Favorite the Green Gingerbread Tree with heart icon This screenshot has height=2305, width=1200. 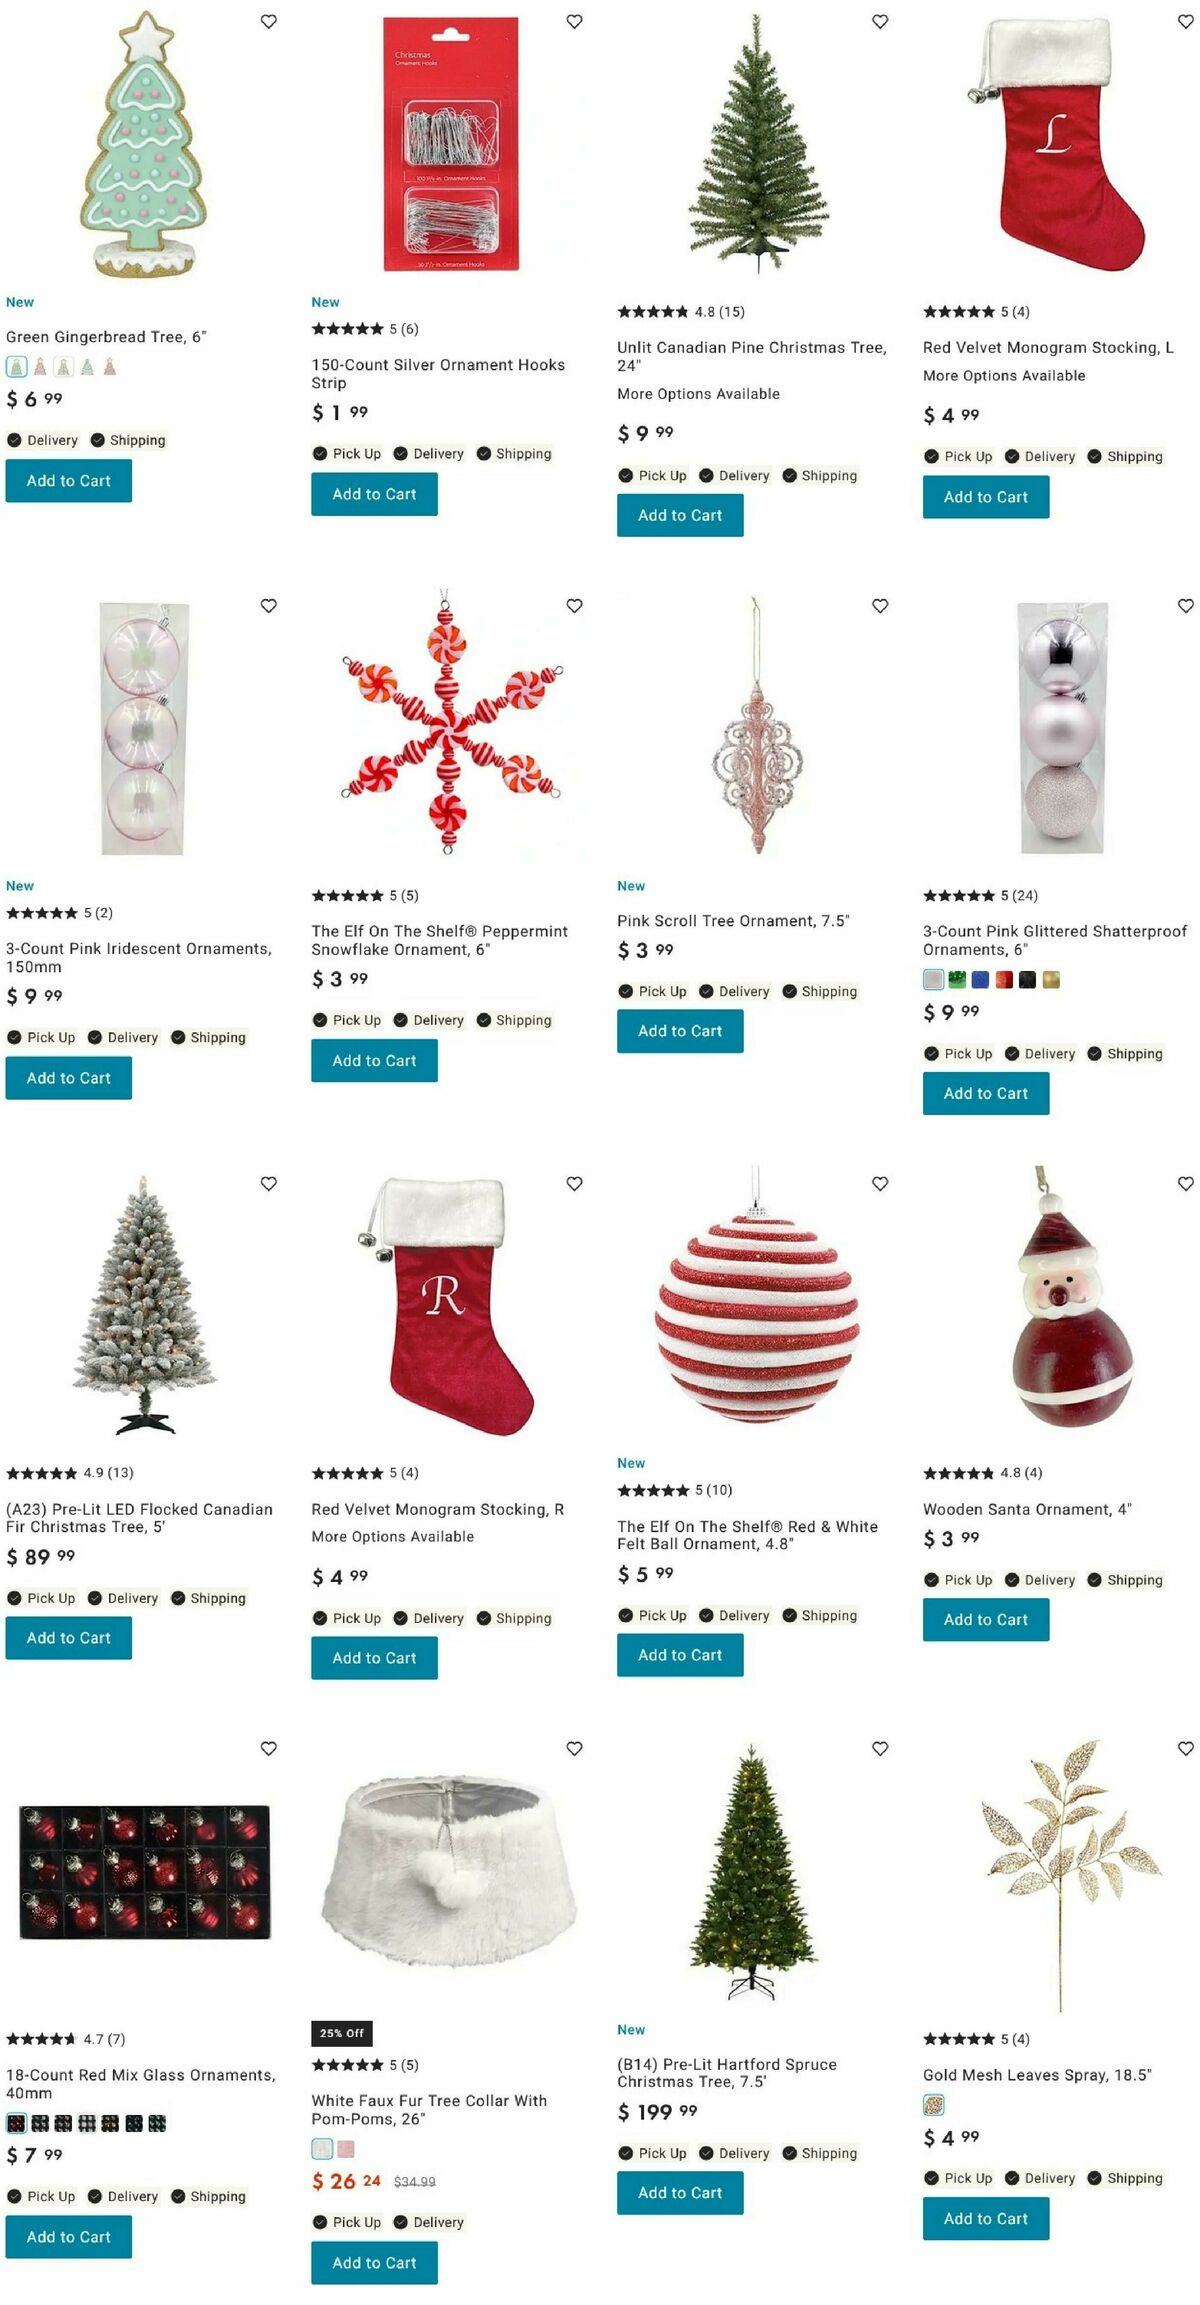[x=269, y=21]
